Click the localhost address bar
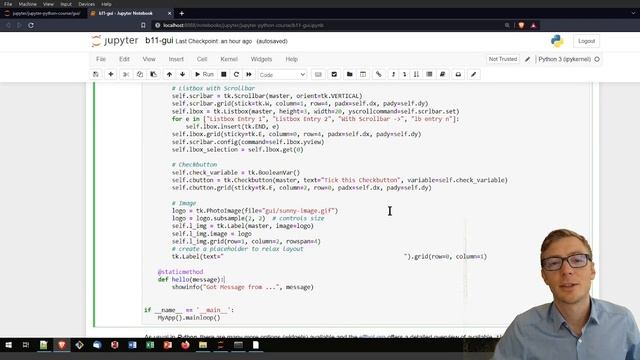This screenshot has width=640, height=360. [327, 25]
